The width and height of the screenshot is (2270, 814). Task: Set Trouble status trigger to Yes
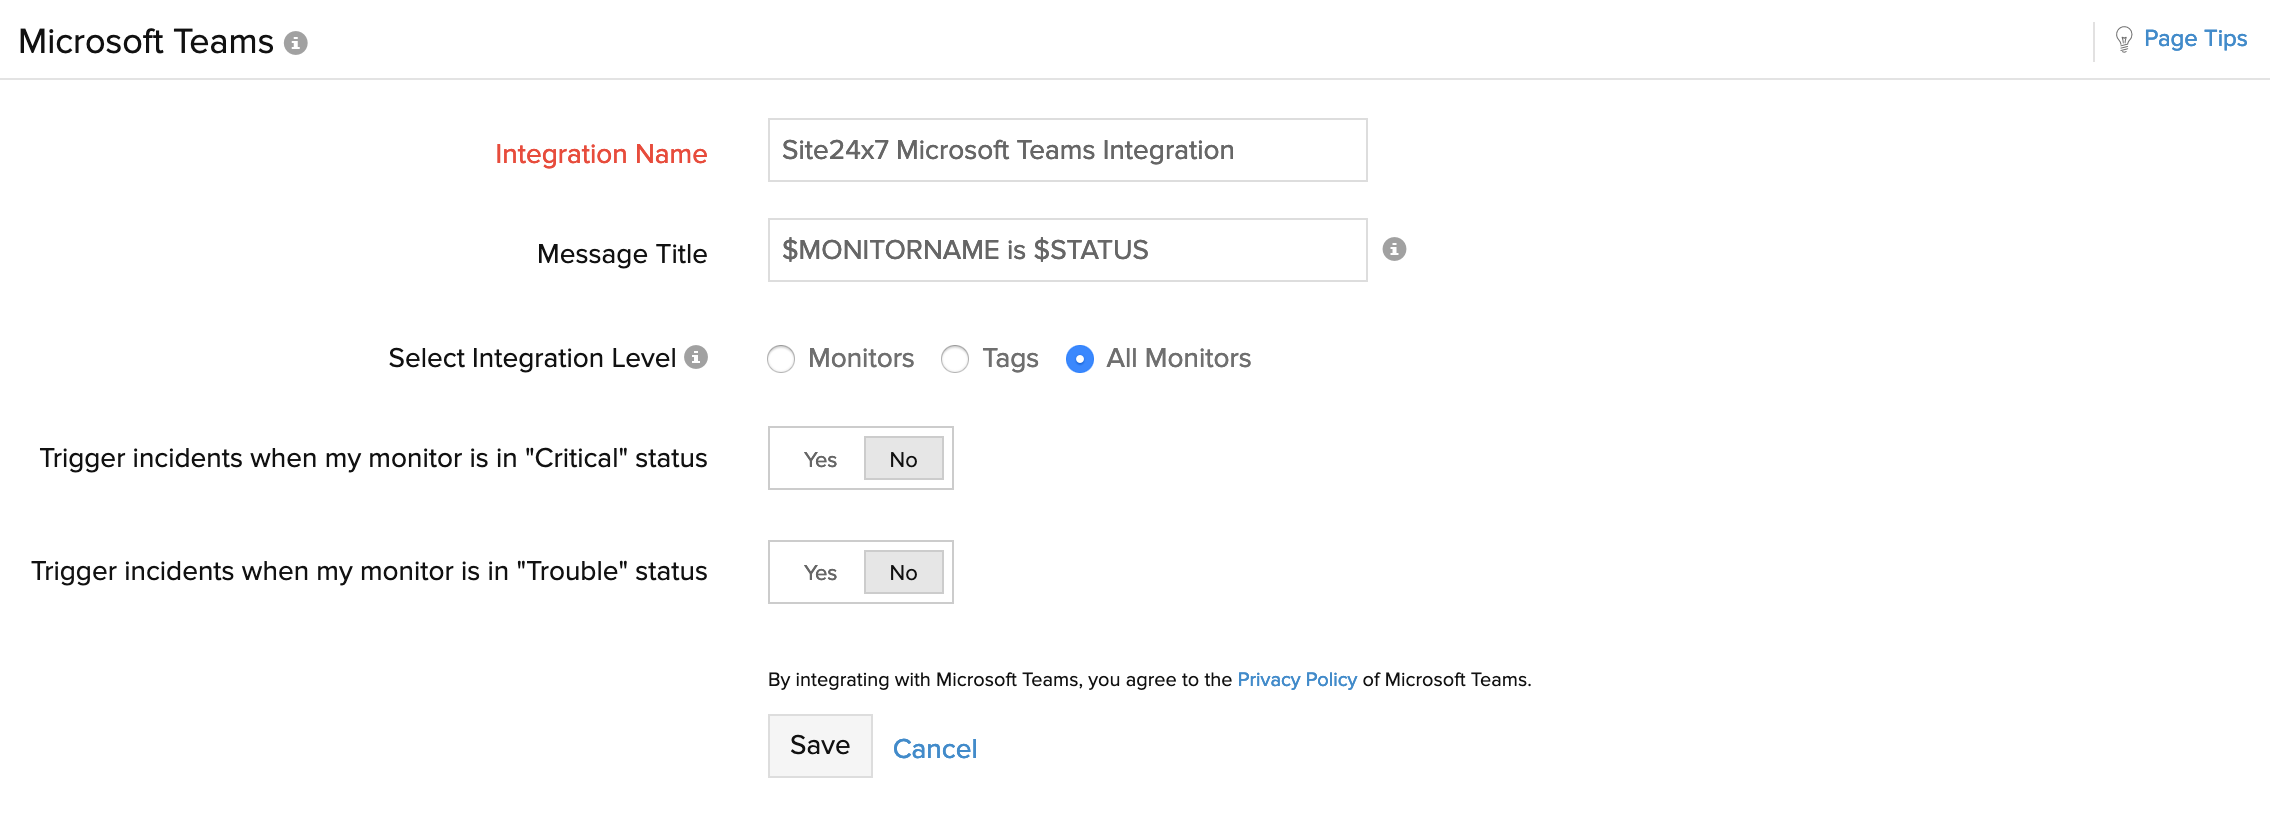(820, 572)
